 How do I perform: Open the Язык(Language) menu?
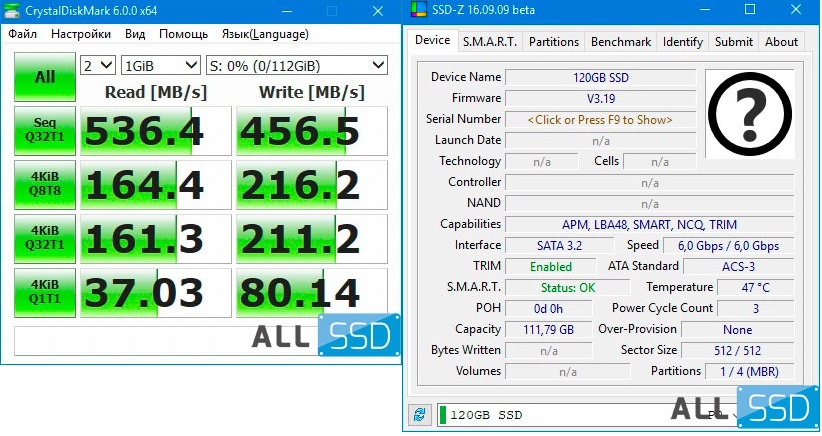coord(265,34)
